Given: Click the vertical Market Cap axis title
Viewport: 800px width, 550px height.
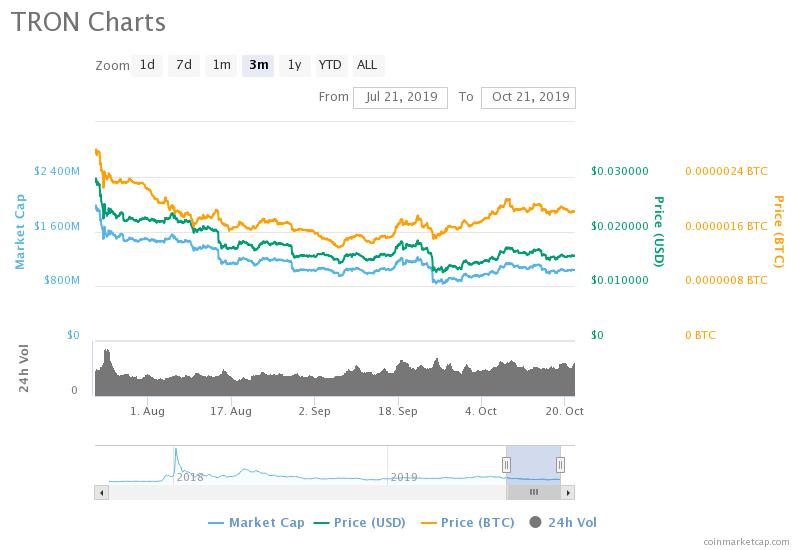Looking at the screenshot, I should pos(19,231).
